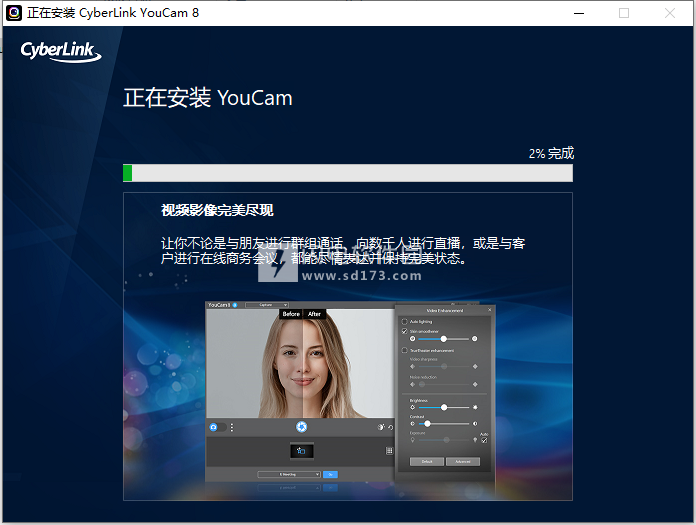696x525 pixels.
Task: Click the '视频影像完美尽现' feature heading
Action: point(217,210)
